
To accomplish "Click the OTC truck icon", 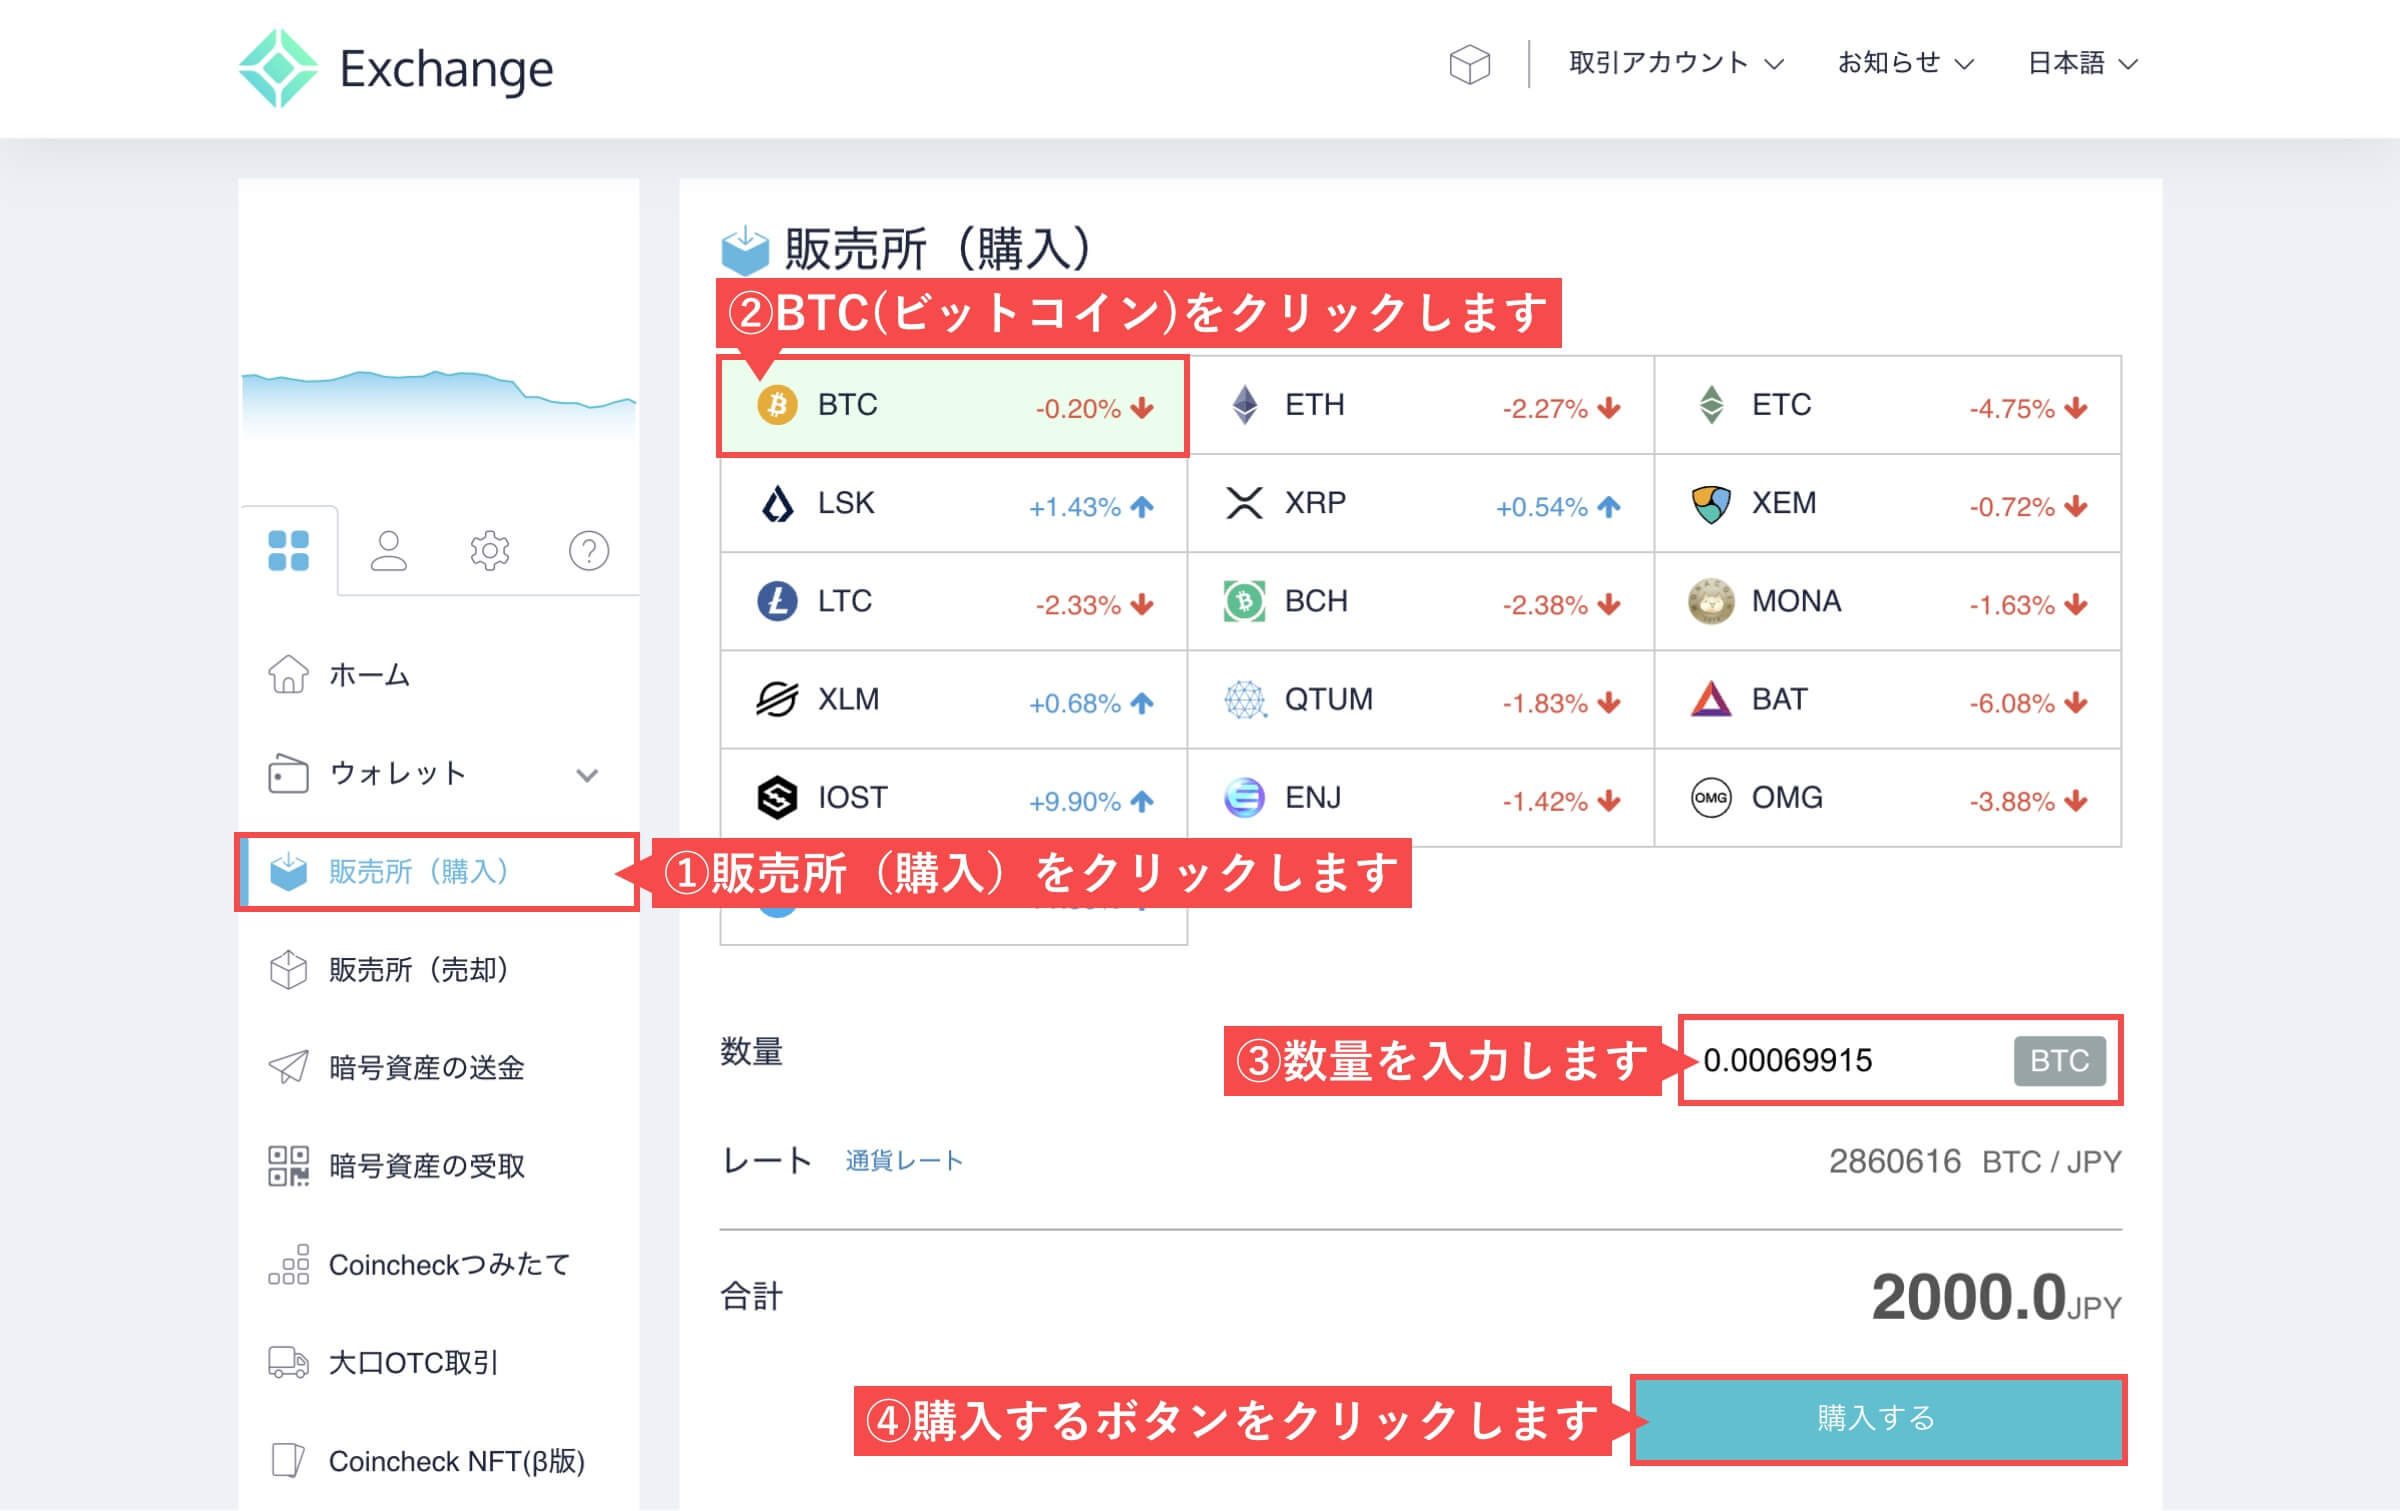I will [x=288, y=1362].
